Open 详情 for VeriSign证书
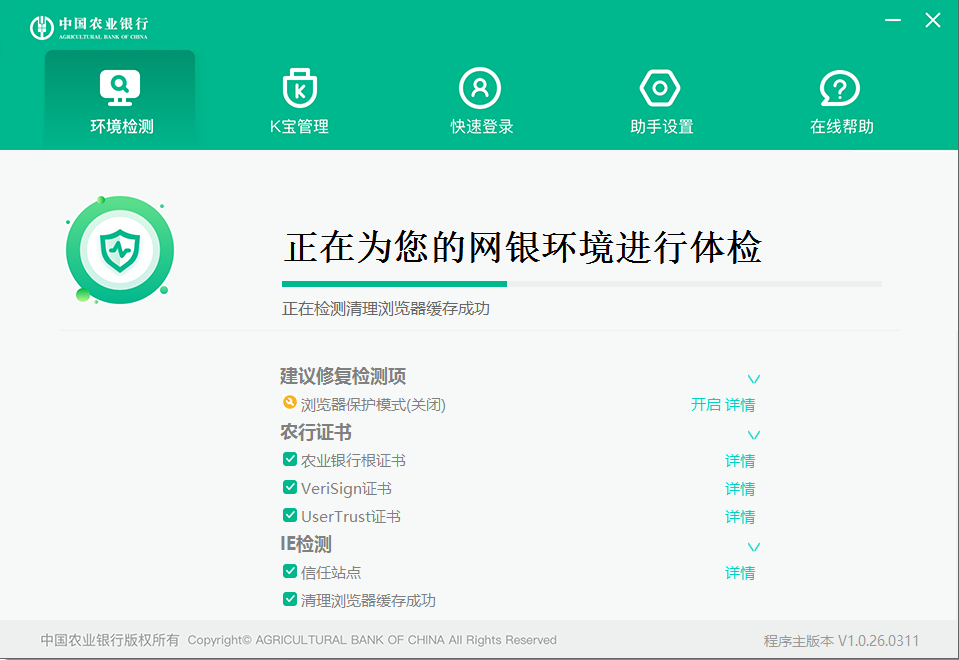Screen dimensions: 959x660 click(x=740, y=489)
